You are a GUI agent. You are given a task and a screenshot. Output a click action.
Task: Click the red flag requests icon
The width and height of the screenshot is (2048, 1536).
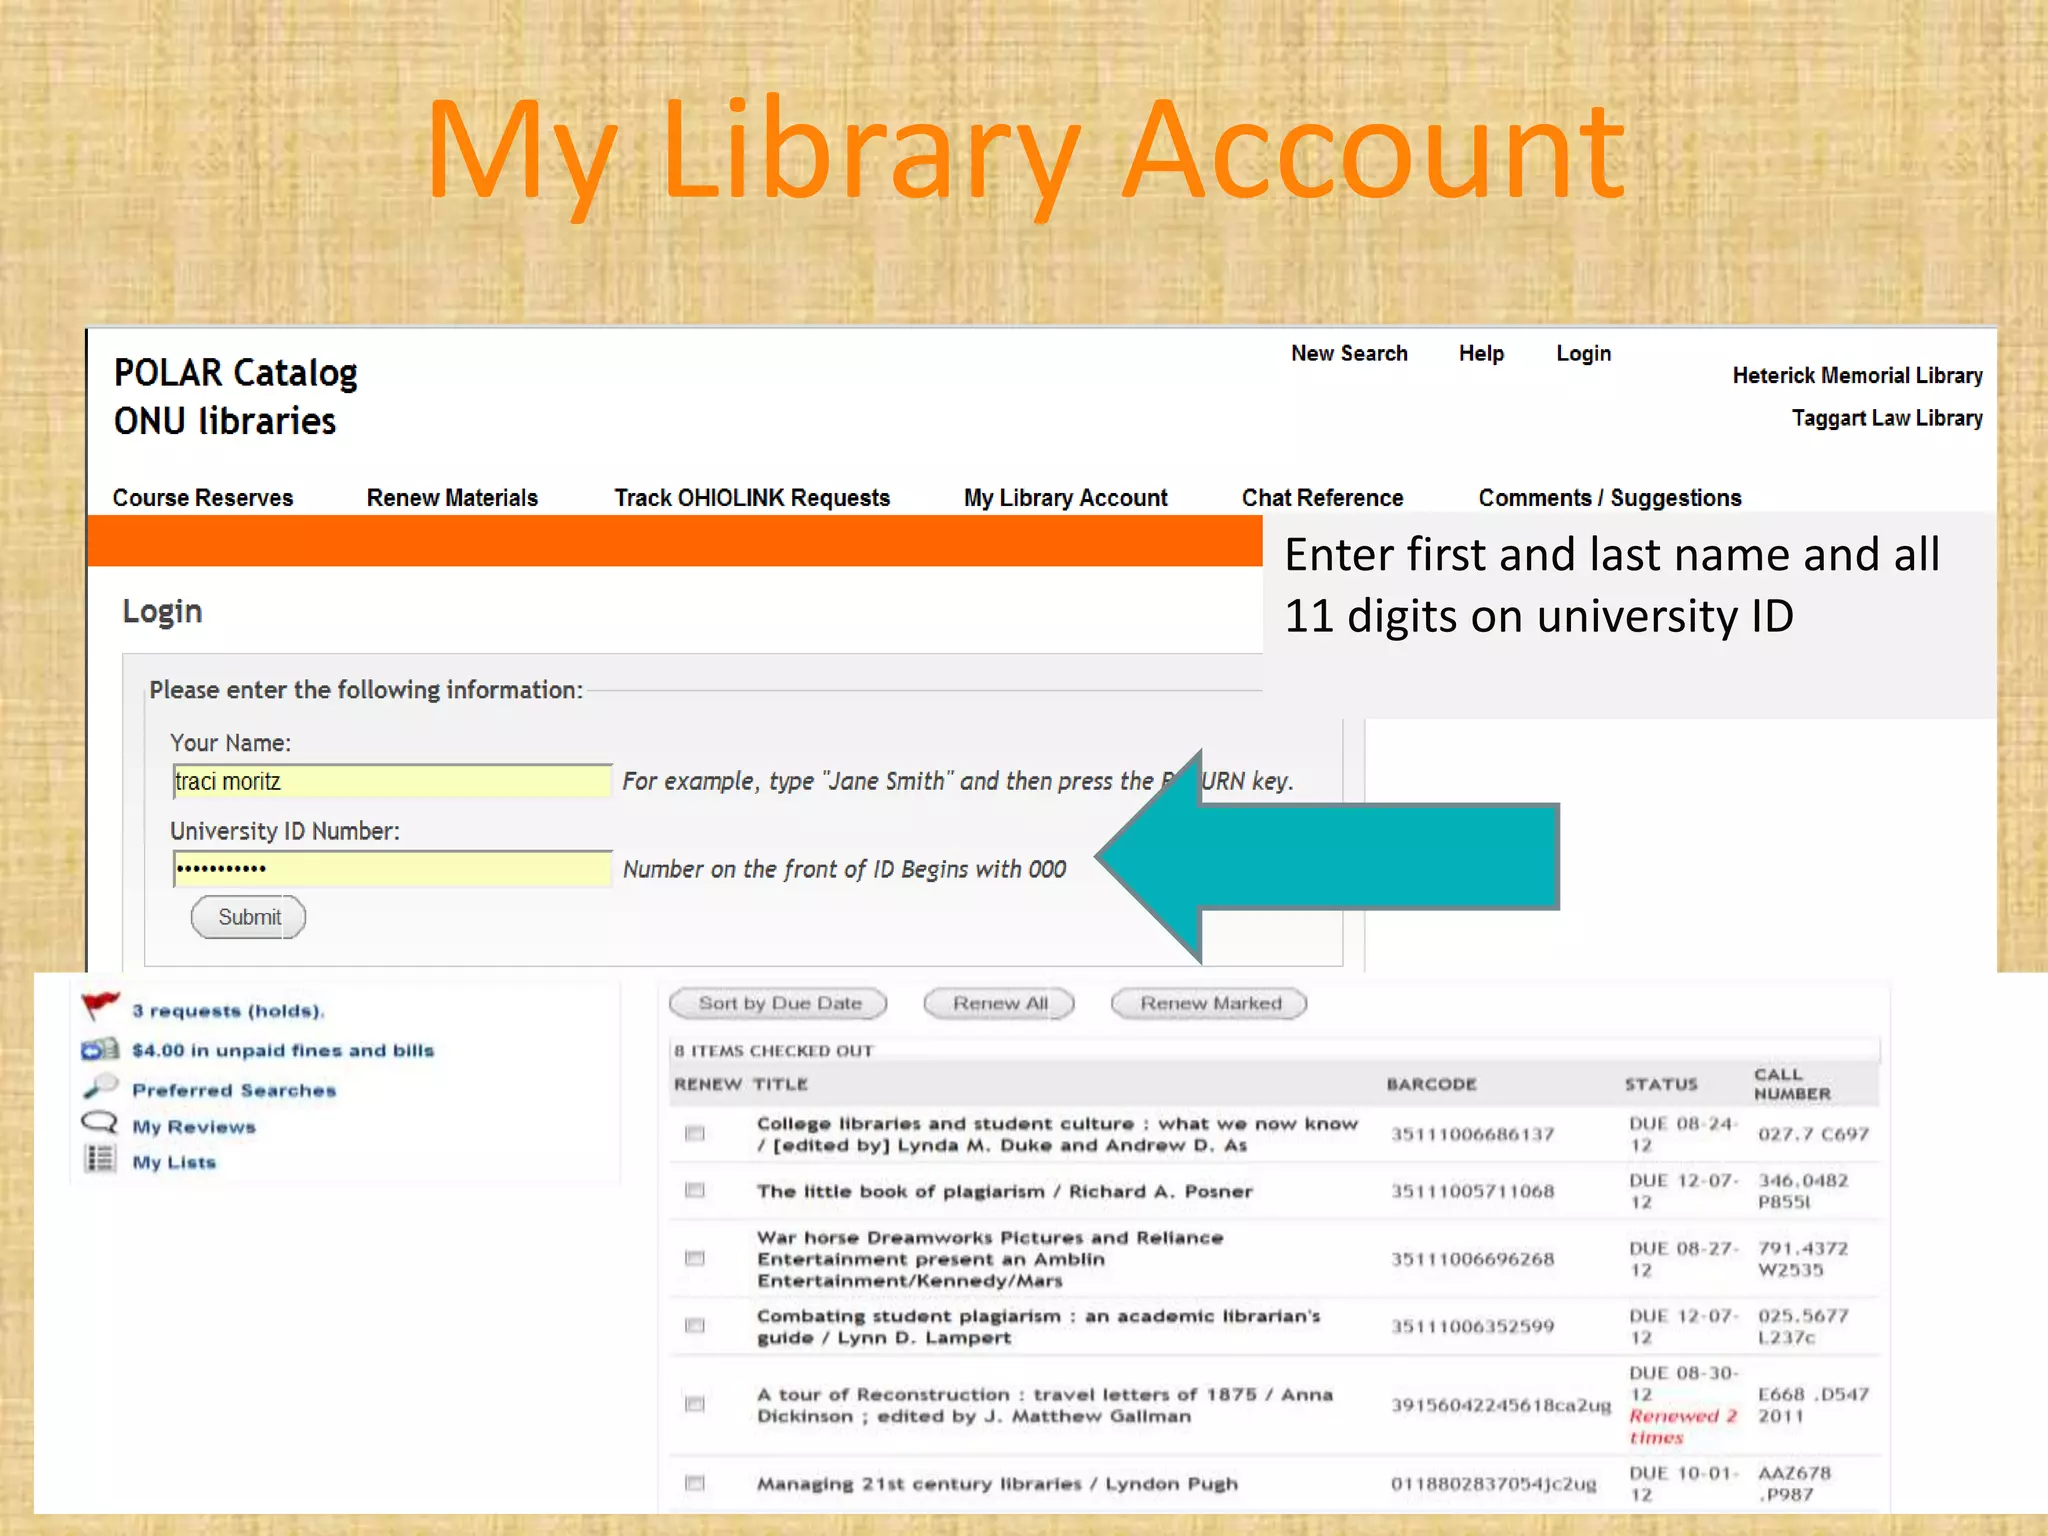coord(100,1006)
